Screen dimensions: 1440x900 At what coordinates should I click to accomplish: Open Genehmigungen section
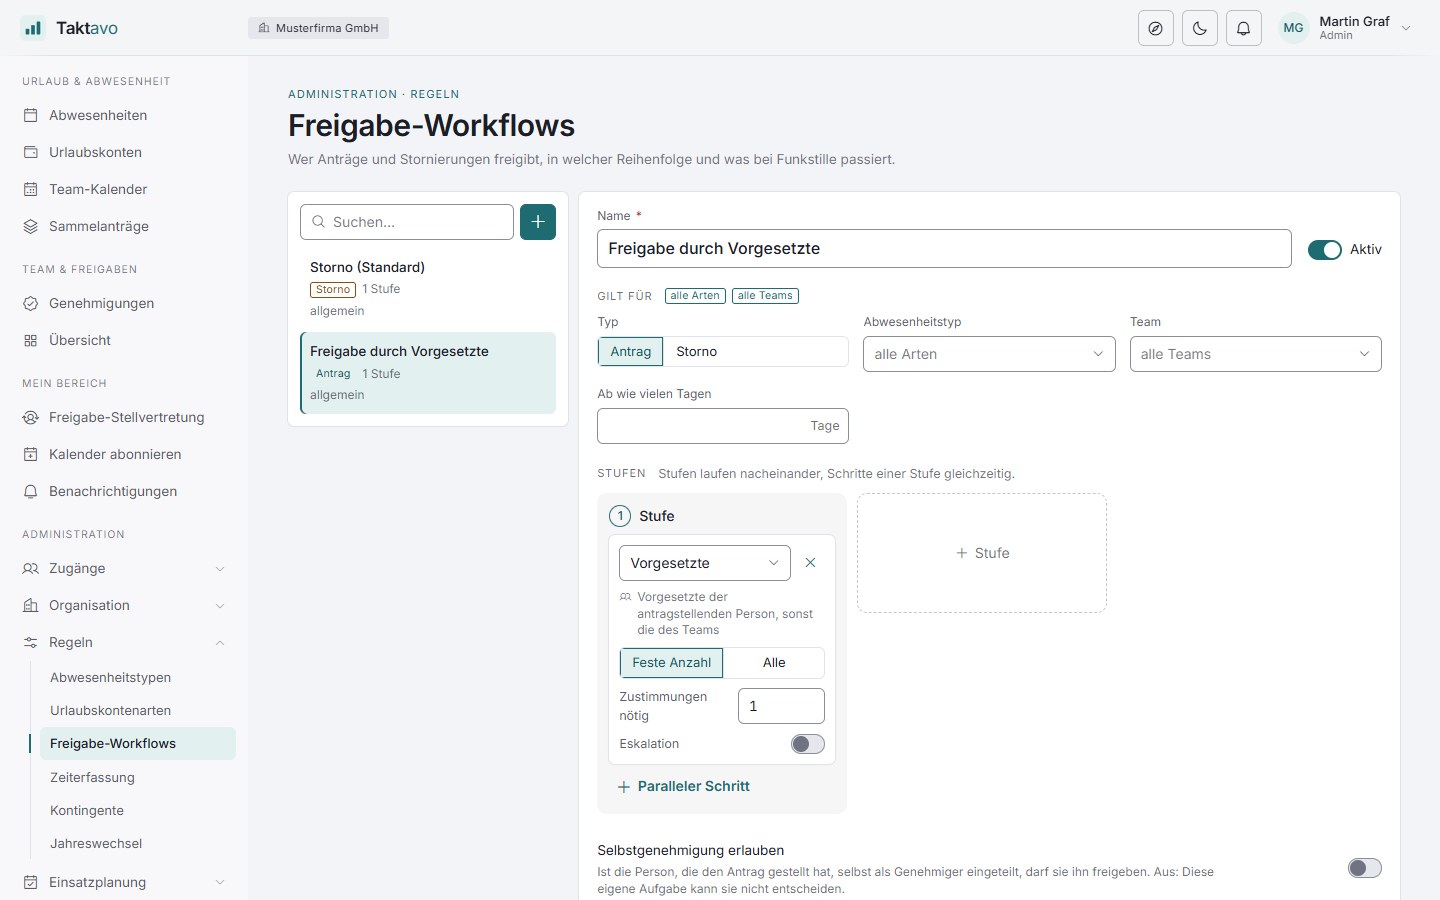pos(124,303)
